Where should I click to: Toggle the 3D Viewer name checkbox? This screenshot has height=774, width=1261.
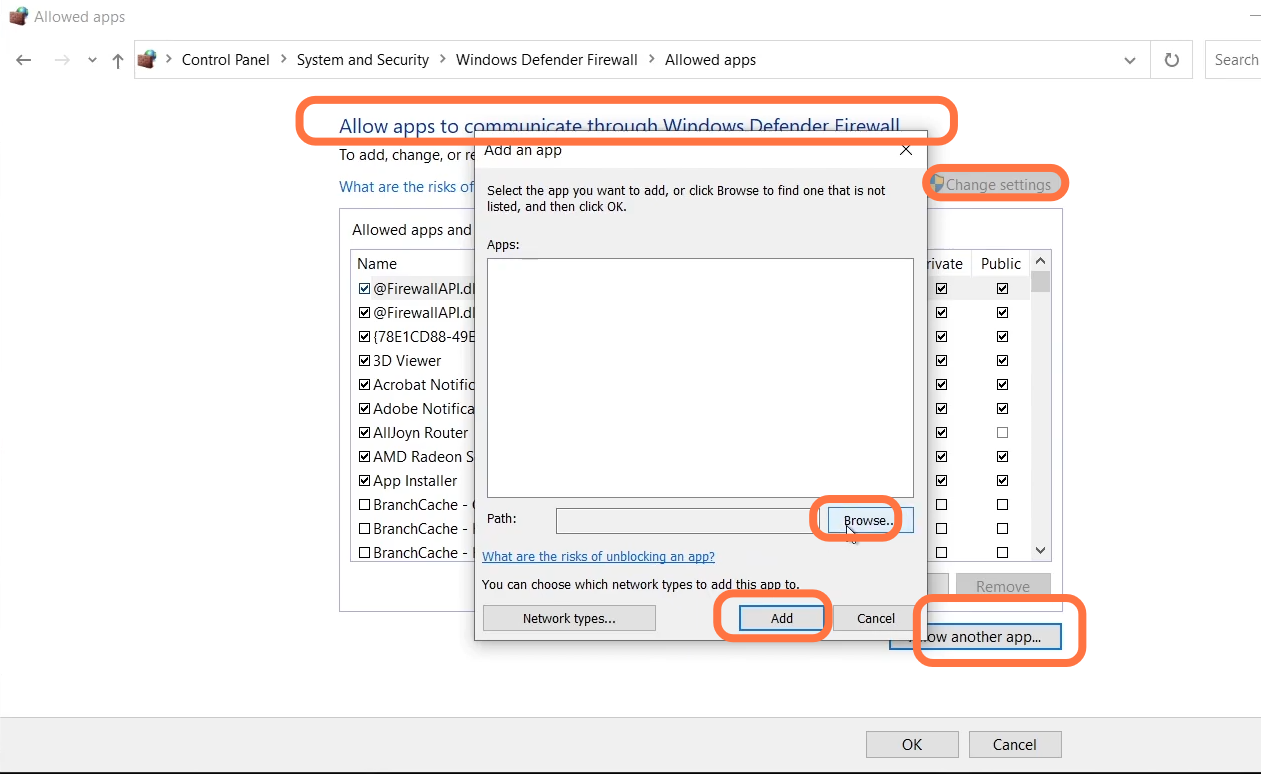pyautogui.click(x=365, y=361)
